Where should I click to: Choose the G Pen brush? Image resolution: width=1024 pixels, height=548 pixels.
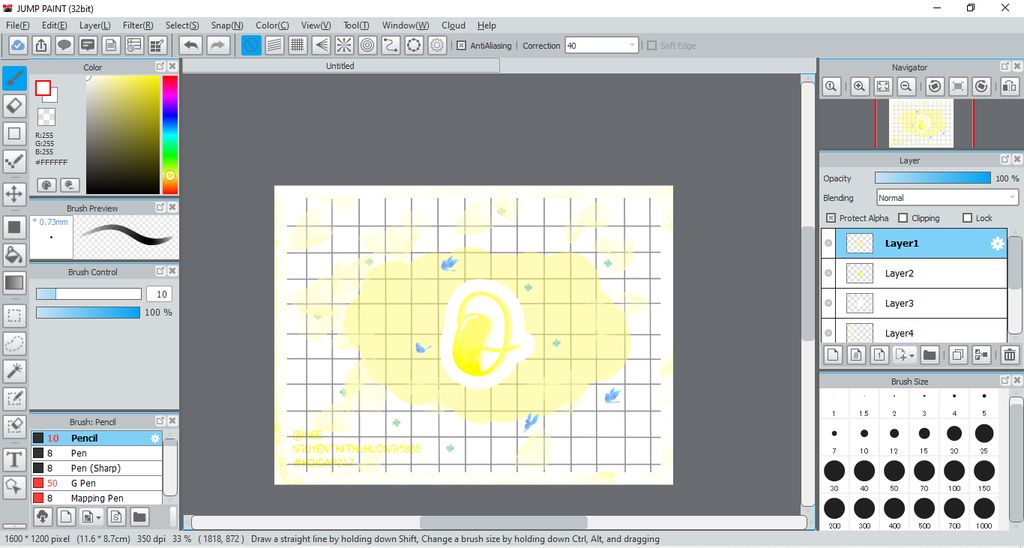tap(96, 483)
